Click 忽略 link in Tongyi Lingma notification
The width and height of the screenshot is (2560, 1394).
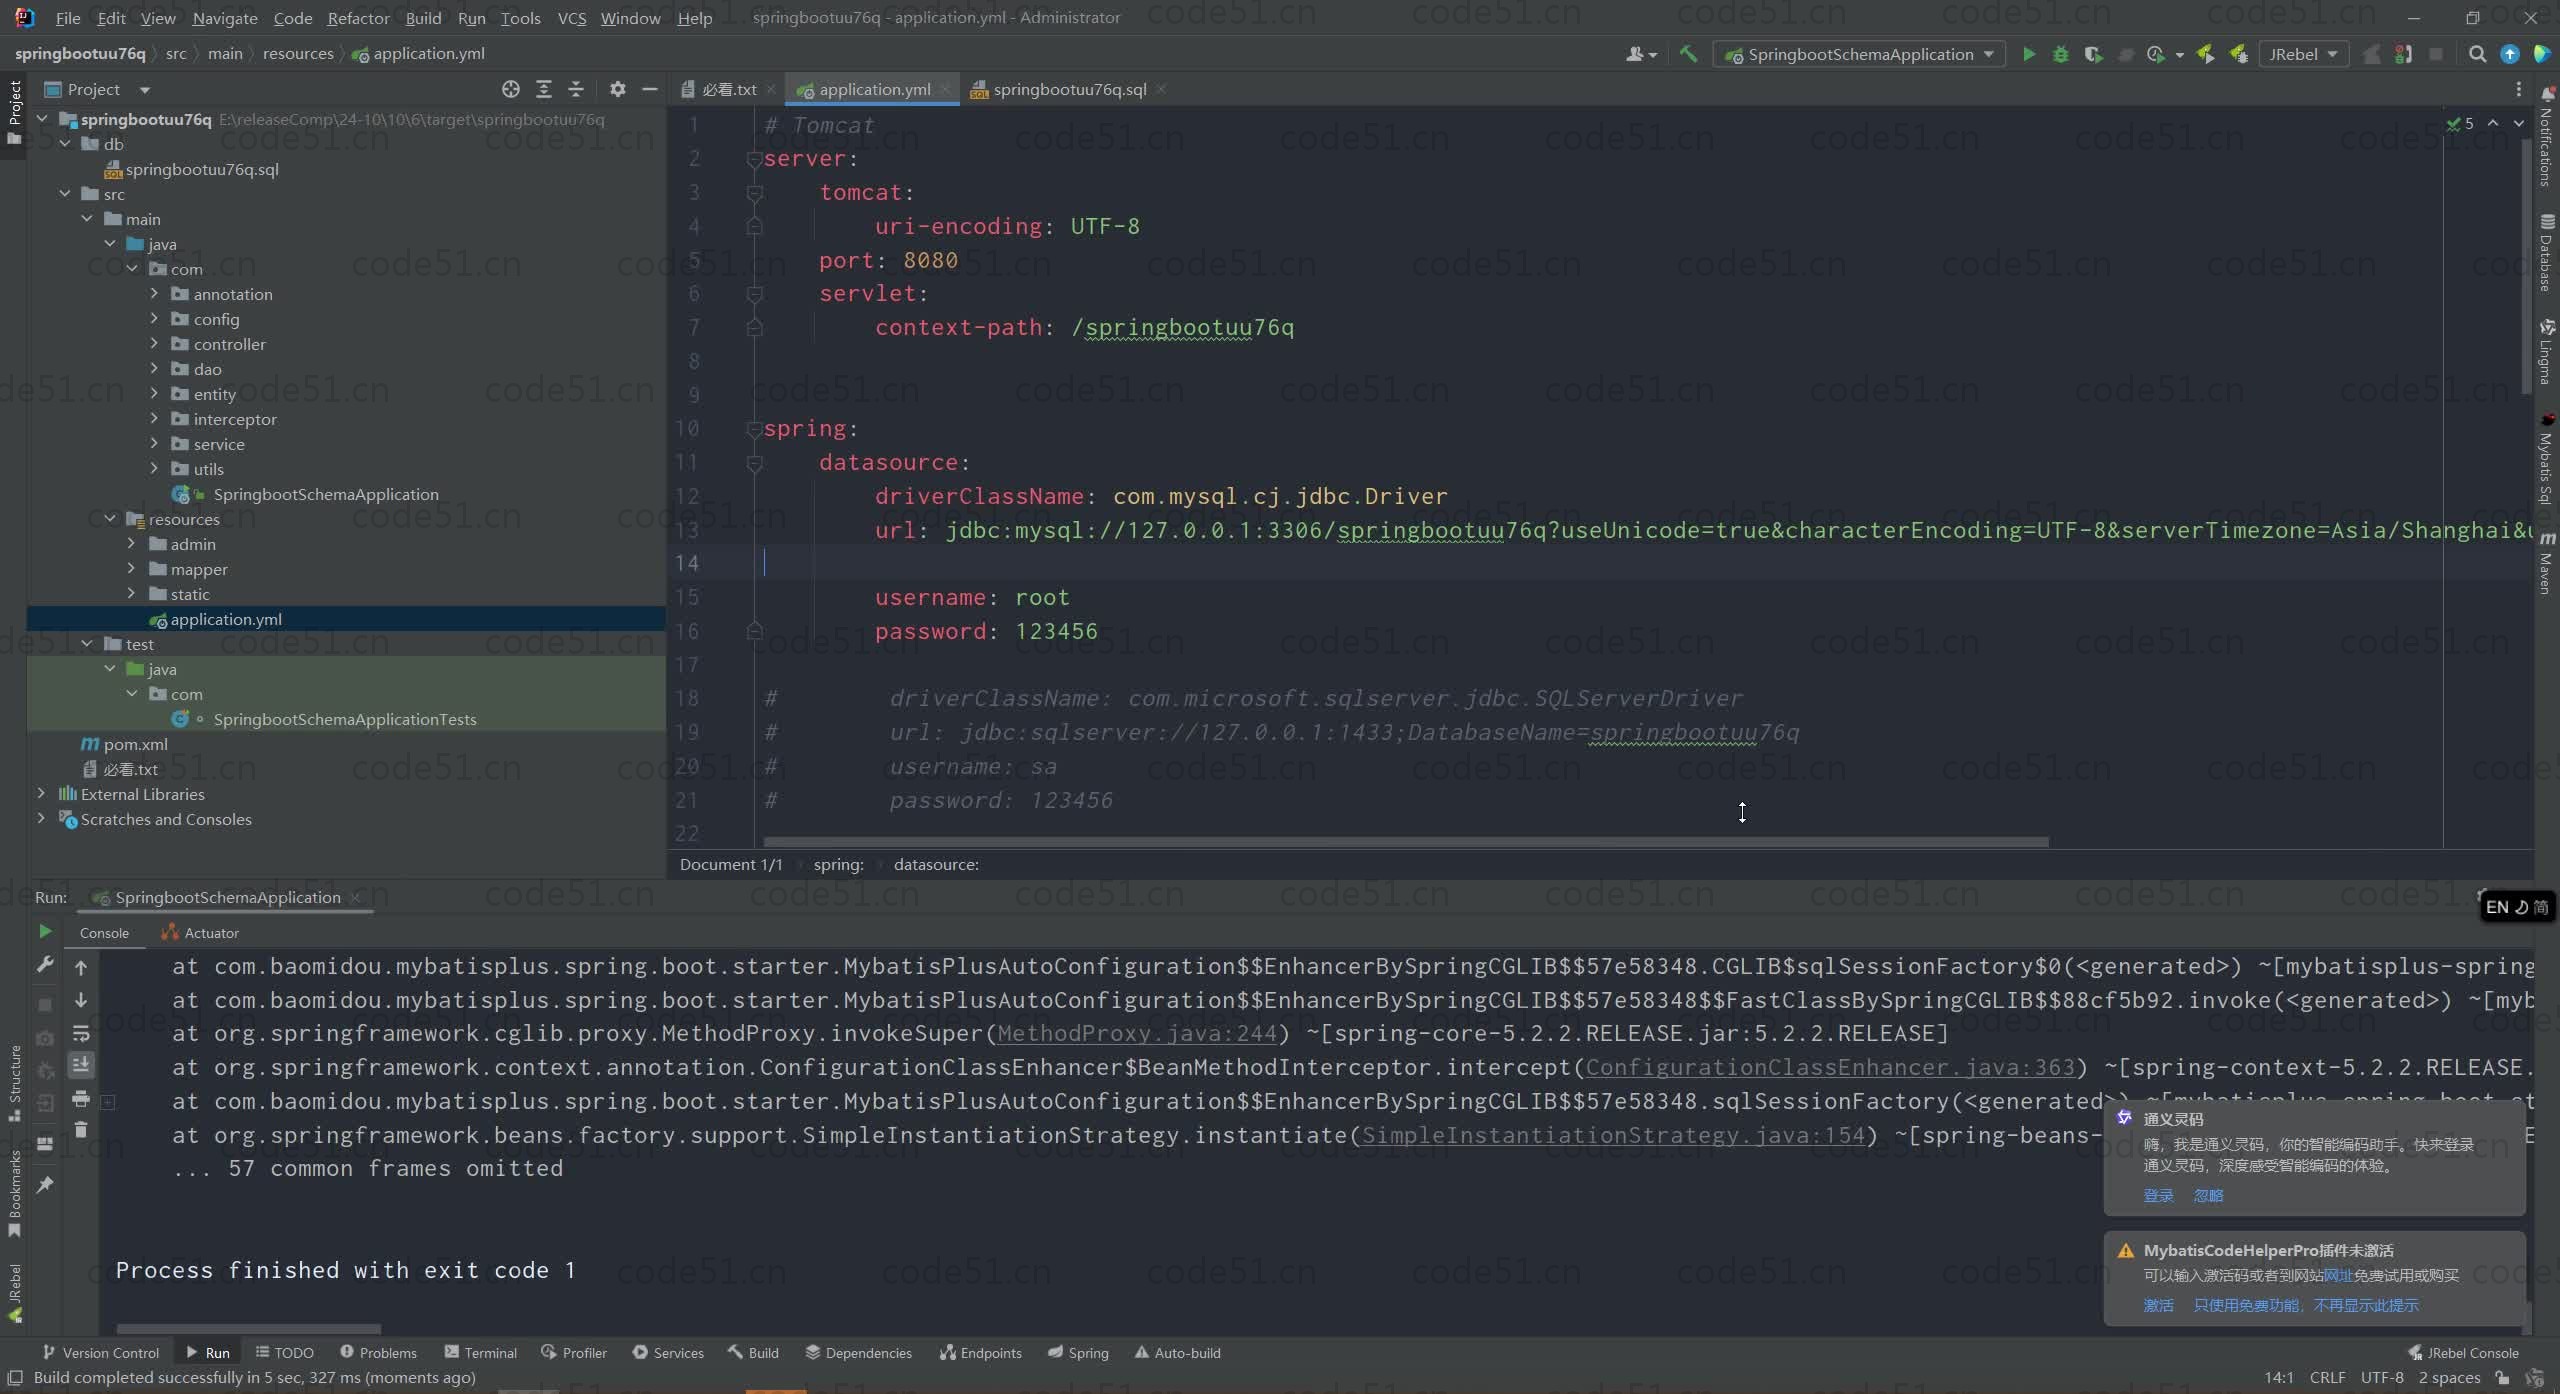(2207, 1195)
